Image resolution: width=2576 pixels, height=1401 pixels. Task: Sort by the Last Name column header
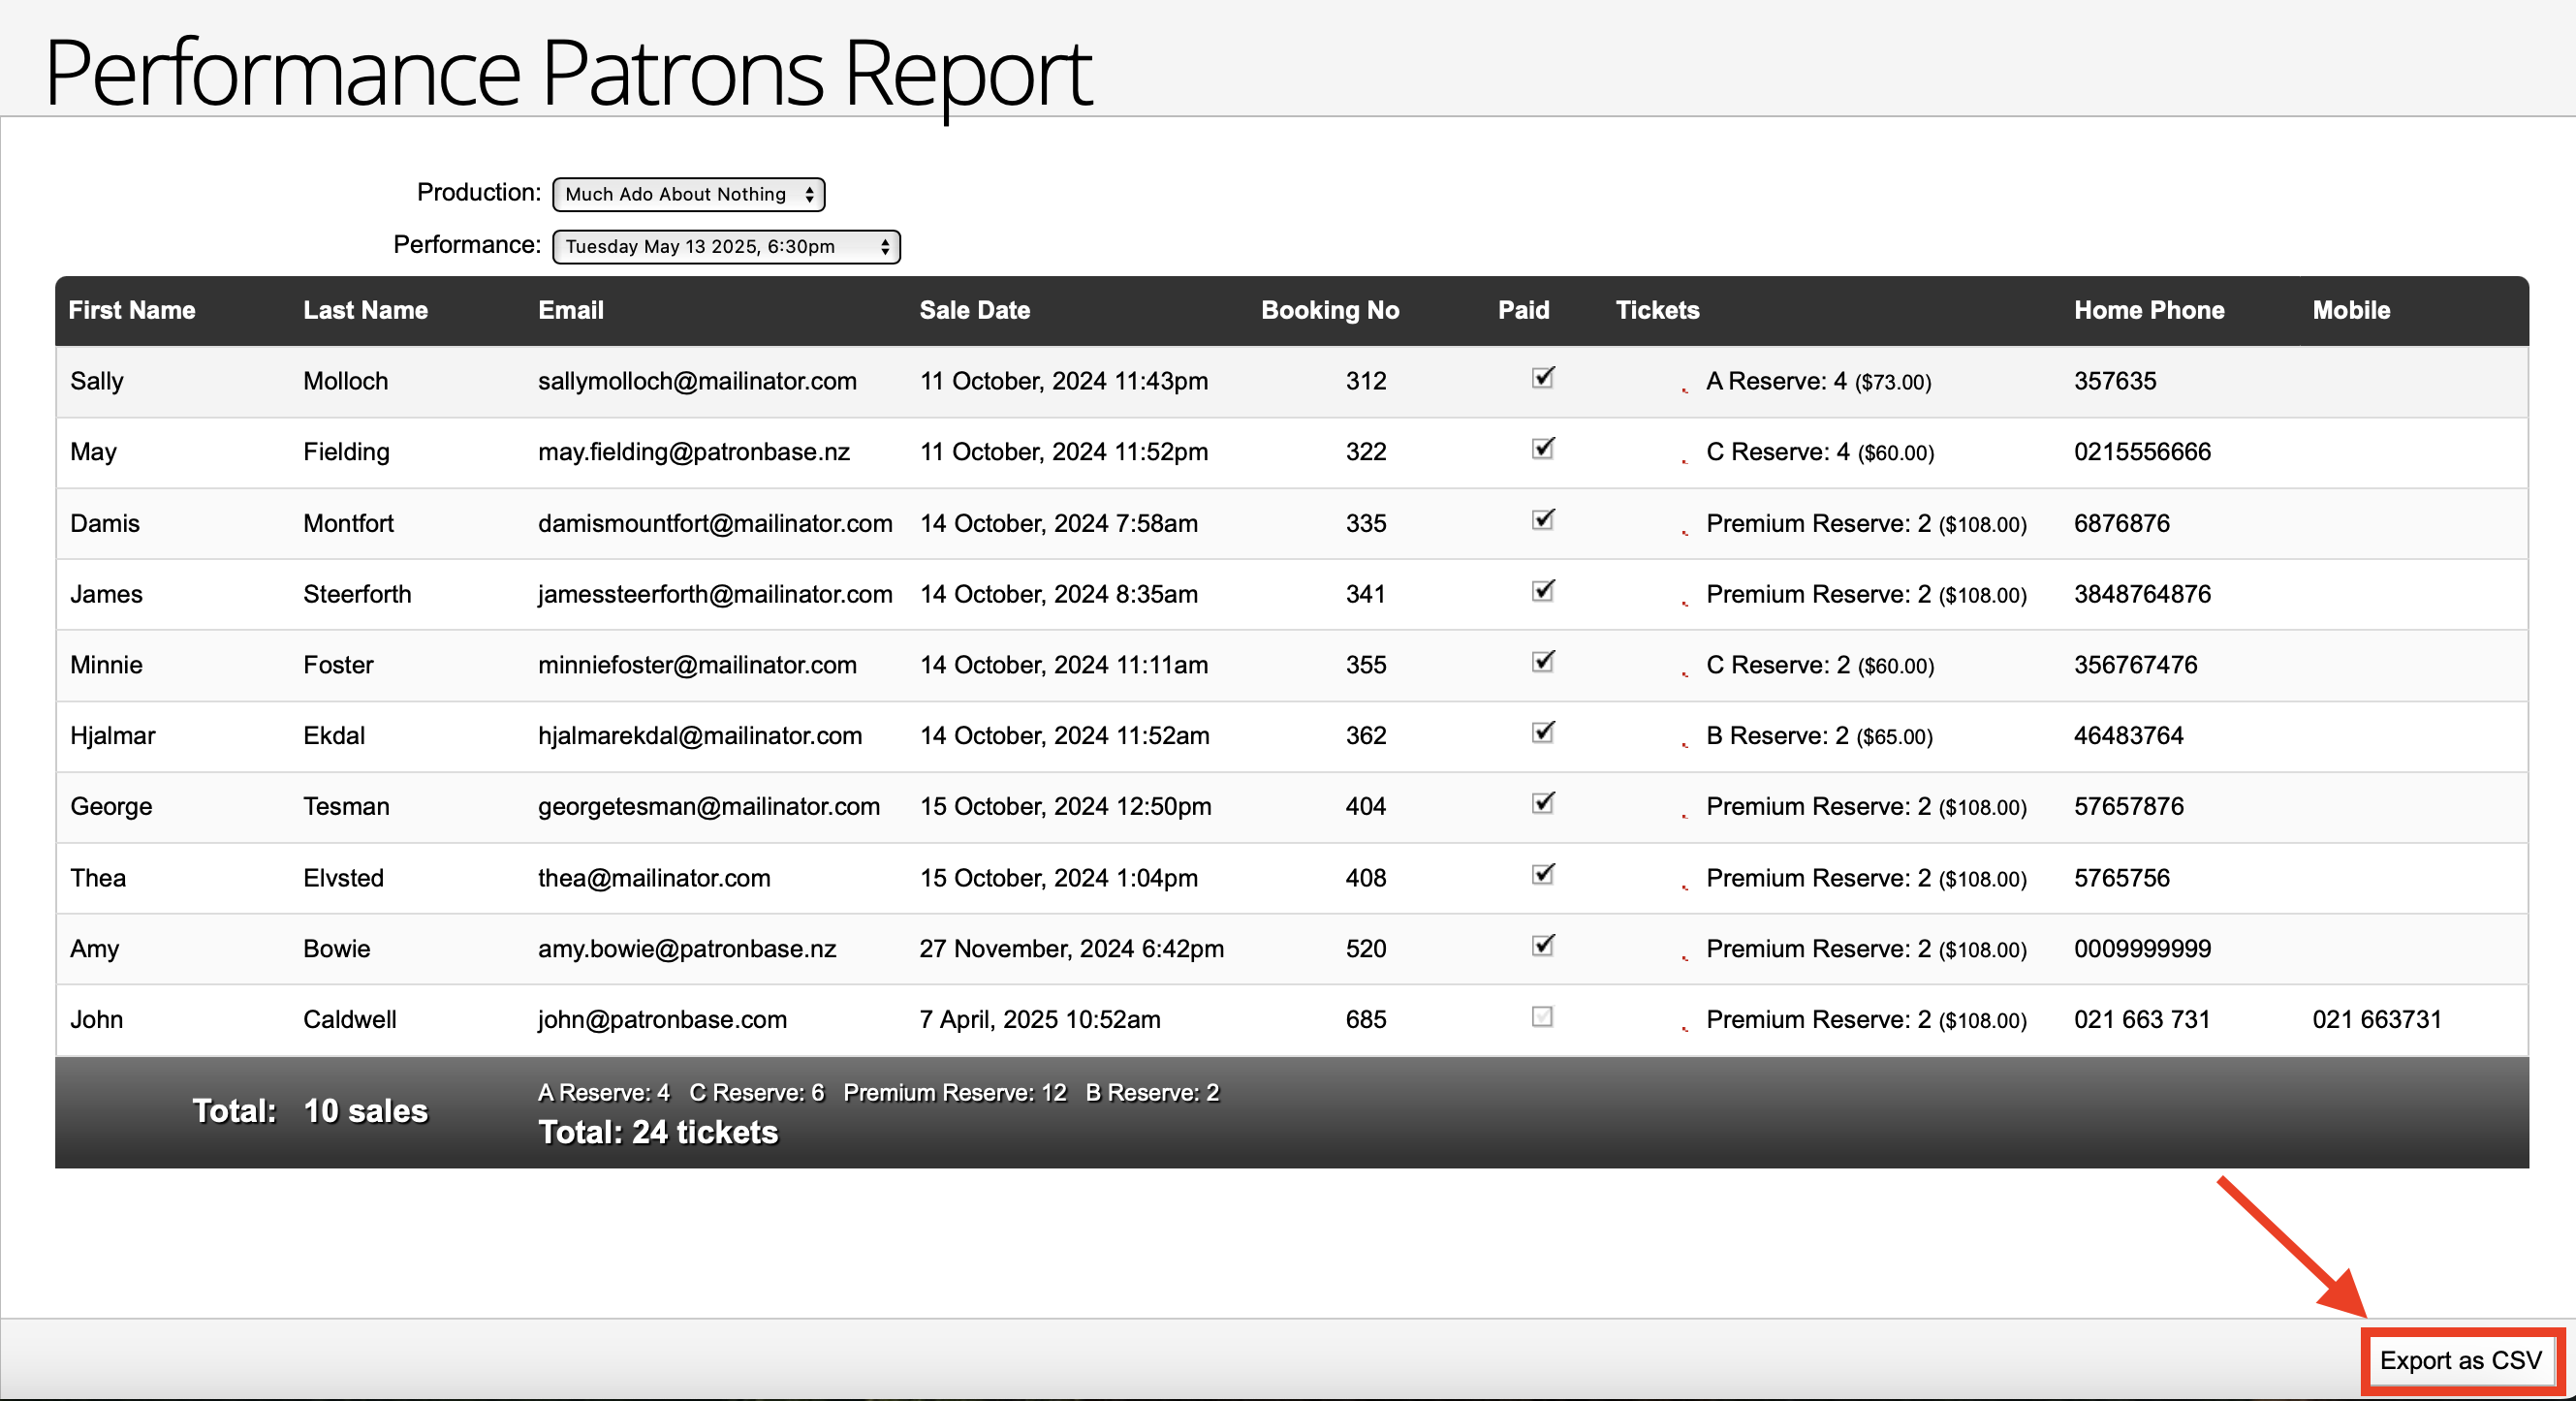click(365, 310)
